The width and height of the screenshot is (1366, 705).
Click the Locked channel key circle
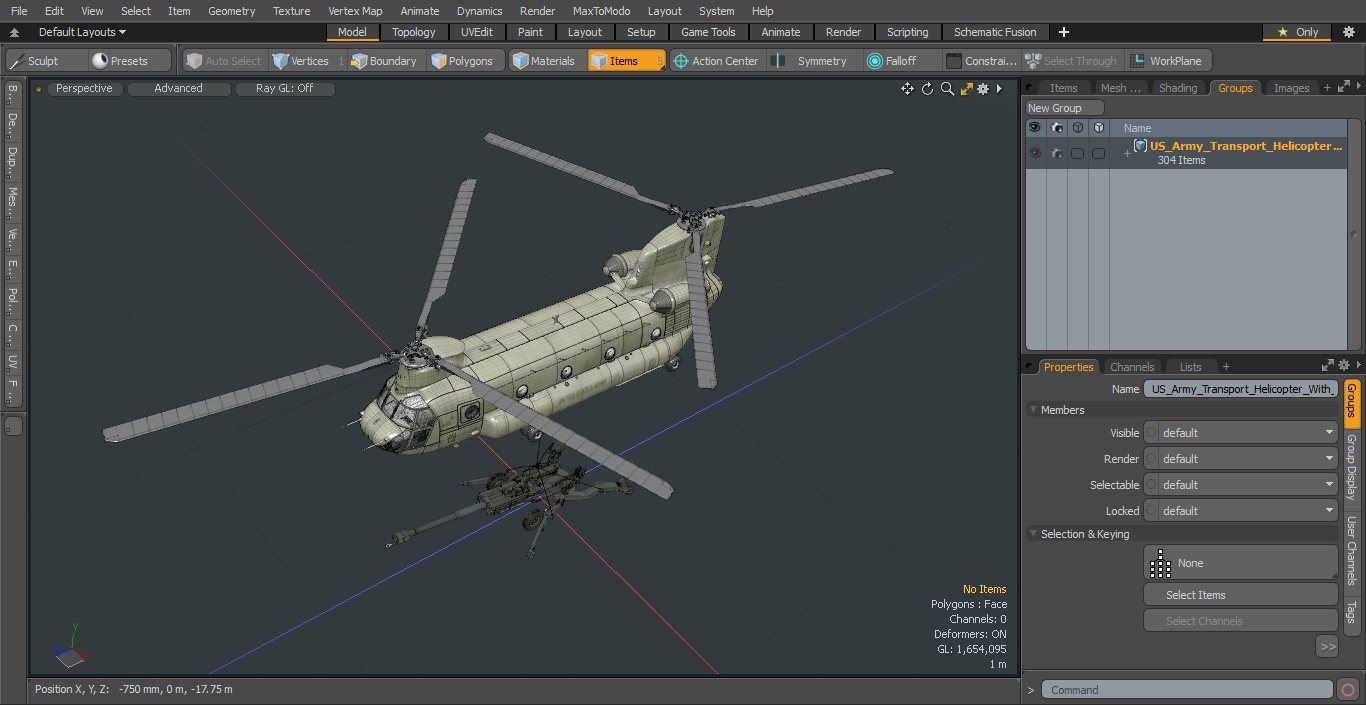pyautogui.click(x=1151, y=511)
